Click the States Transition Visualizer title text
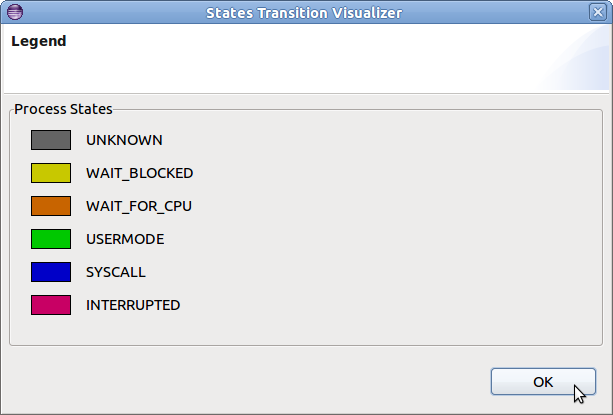 pyautogui.click(x=303, y=13)
